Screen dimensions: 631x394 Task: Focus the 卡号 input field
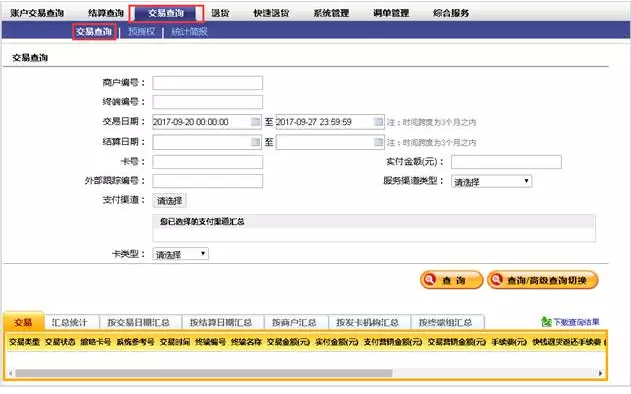pyautogui.click(x=208, y=162)
